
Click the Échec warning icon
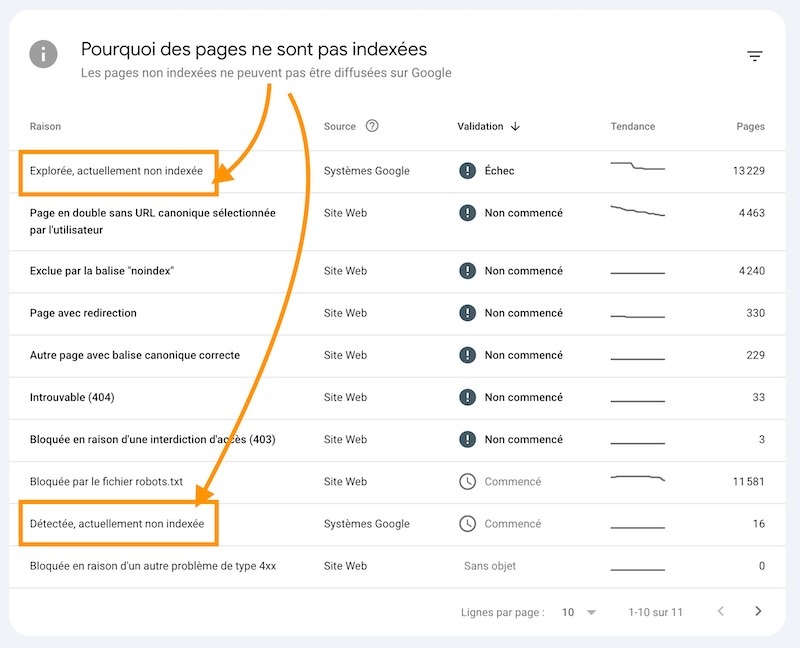[x=467, y=170]
